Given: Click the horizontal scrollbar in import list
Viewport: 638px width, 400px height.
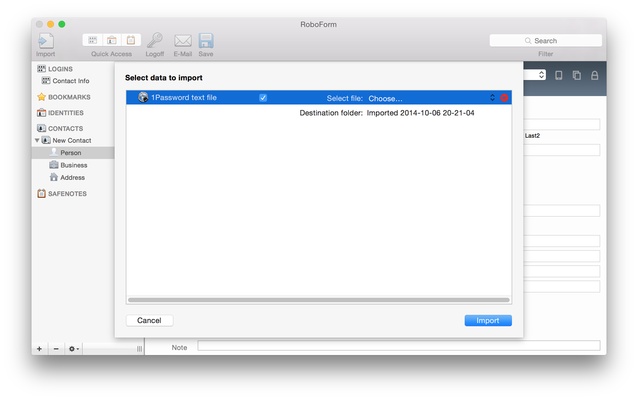Looking at the screenshot, I should [319, 300].
